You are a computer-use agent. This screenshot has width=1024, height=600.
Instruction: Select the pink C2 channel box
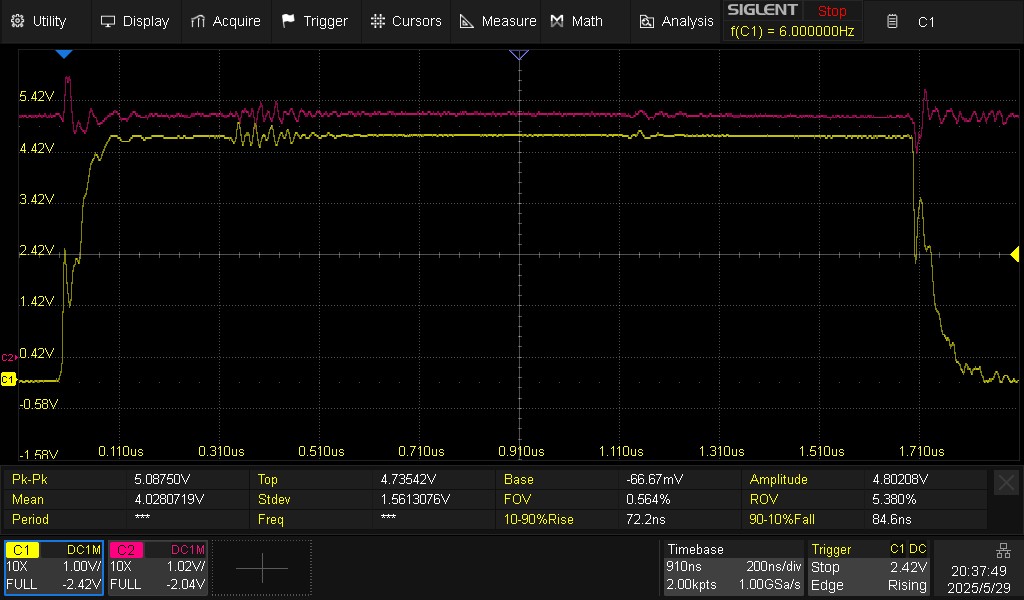pos(157,567)
